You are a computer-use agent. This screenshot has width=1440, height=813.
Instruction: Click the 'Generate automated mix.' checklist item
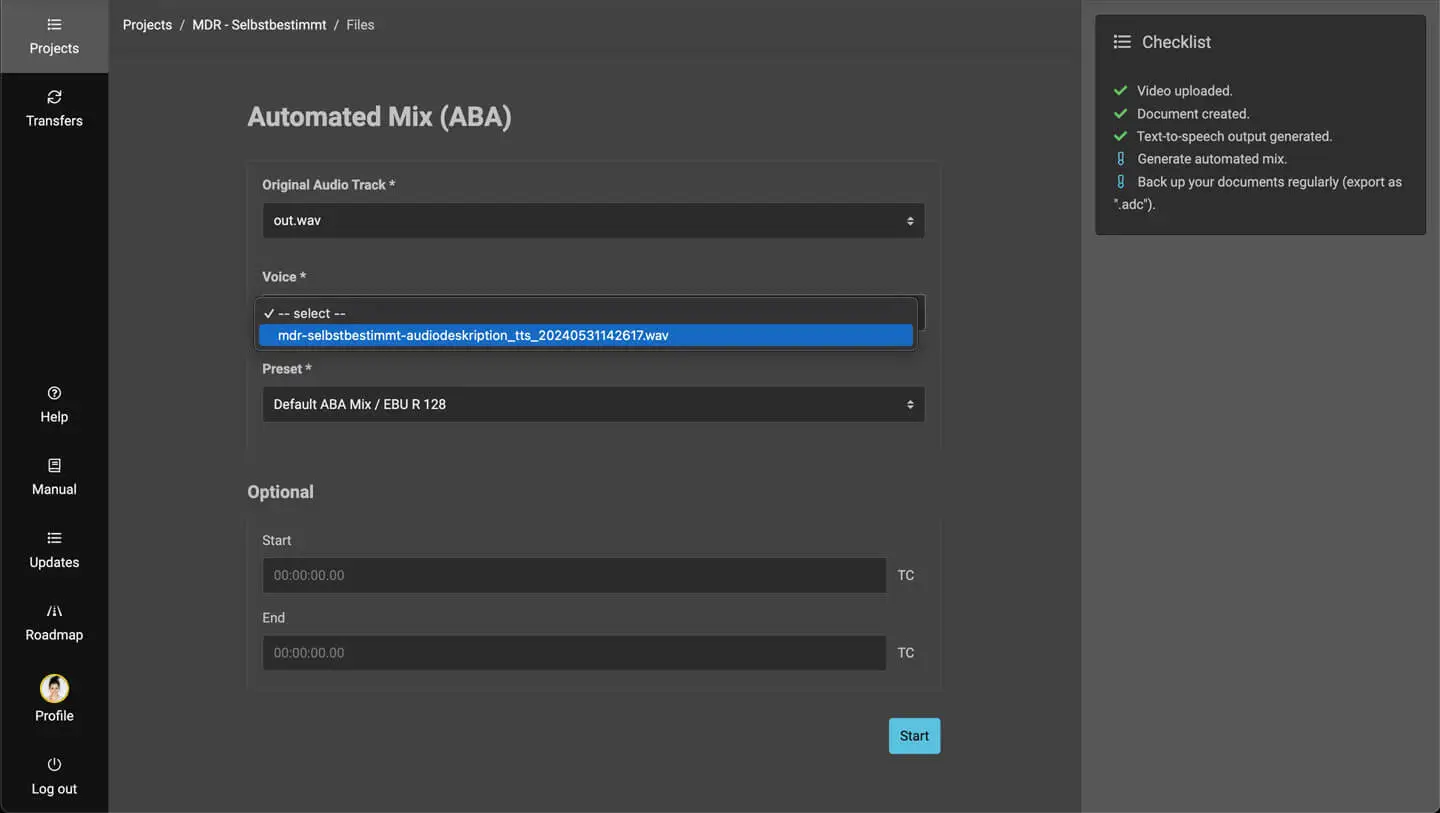[x=1211, y=159]
